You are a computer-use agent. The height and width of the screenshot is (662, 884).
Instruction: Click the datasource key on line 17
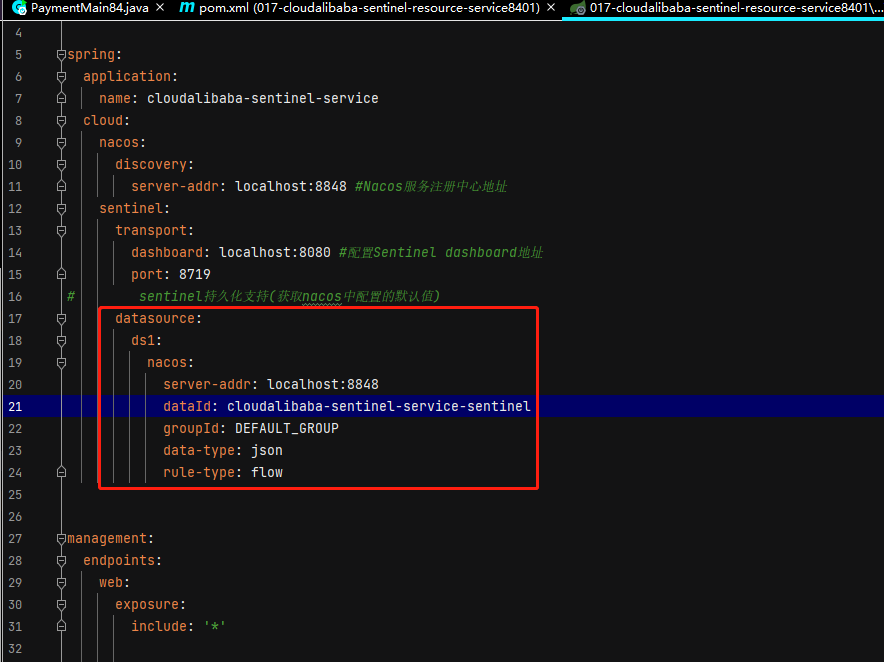click(x=155, y=319)
